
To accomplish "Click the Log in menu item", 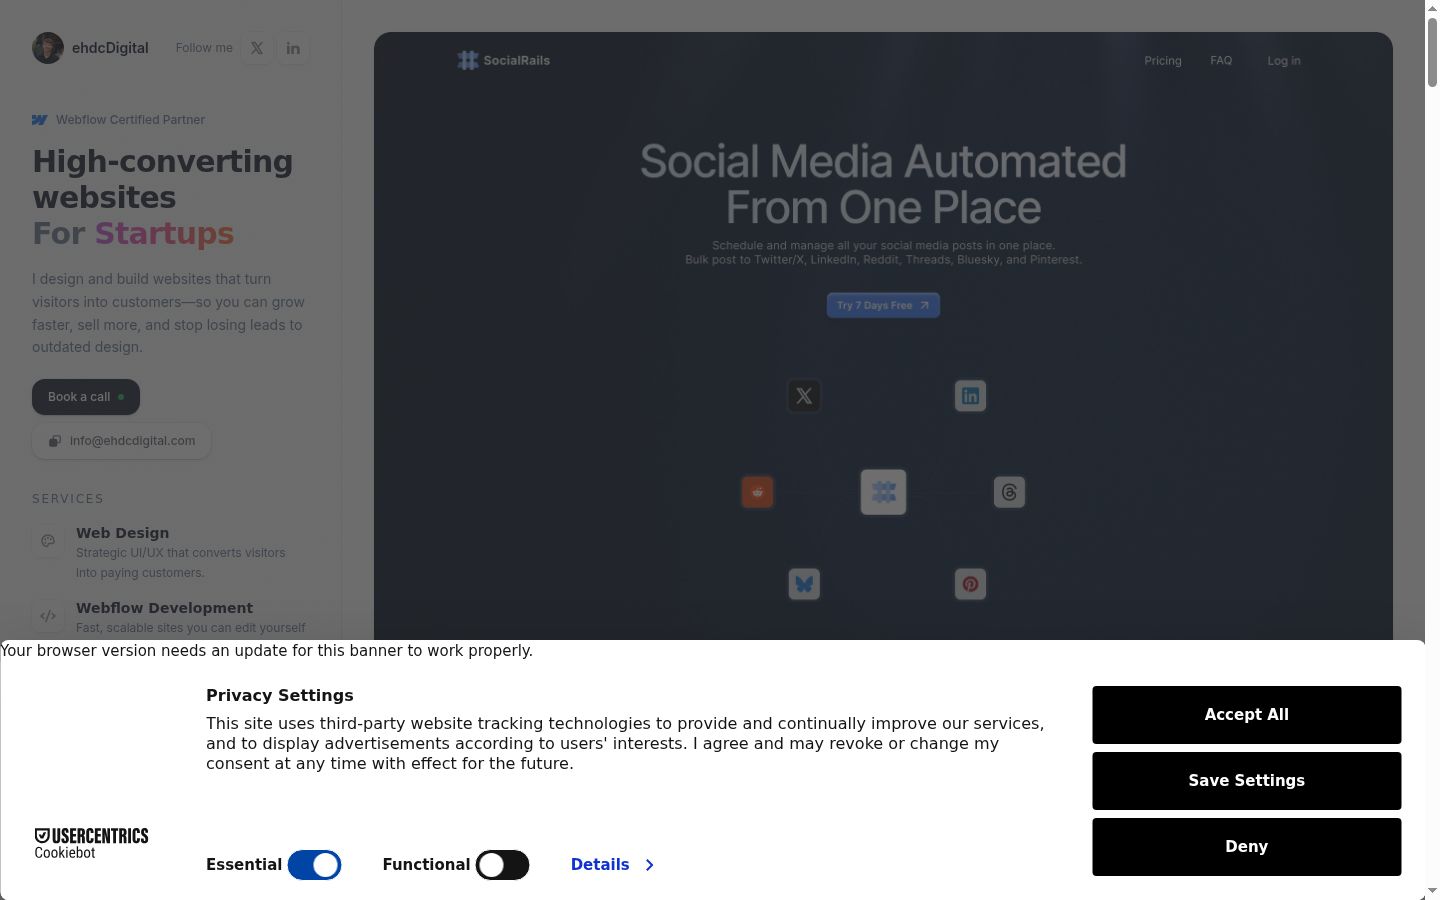I will (x=1284, y=61).
